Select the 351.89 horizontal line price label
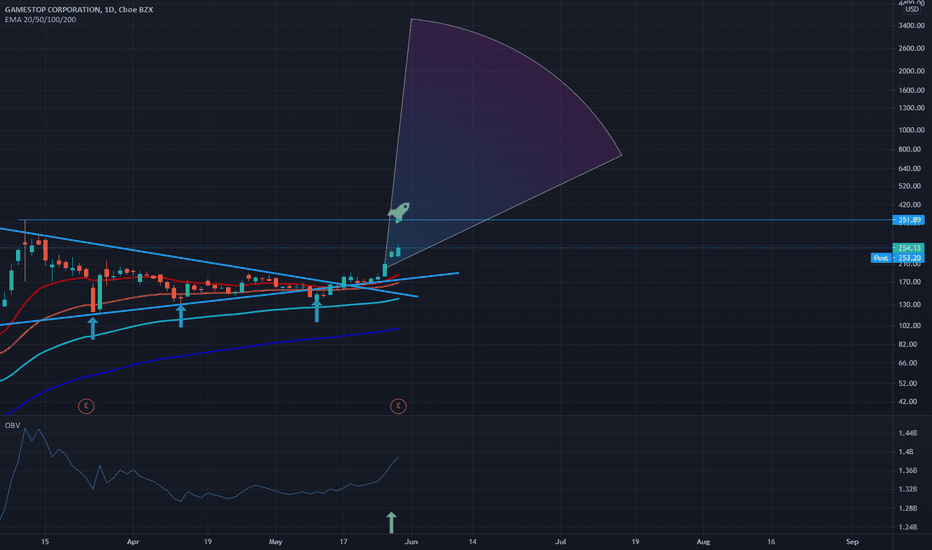The width and height of the screenshot is (932, 550). point(908,220)
